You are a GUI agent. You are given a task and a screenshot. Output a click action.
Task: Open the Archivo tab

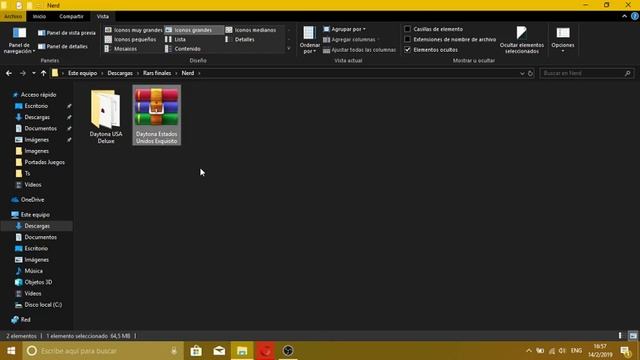click(13, 16)
